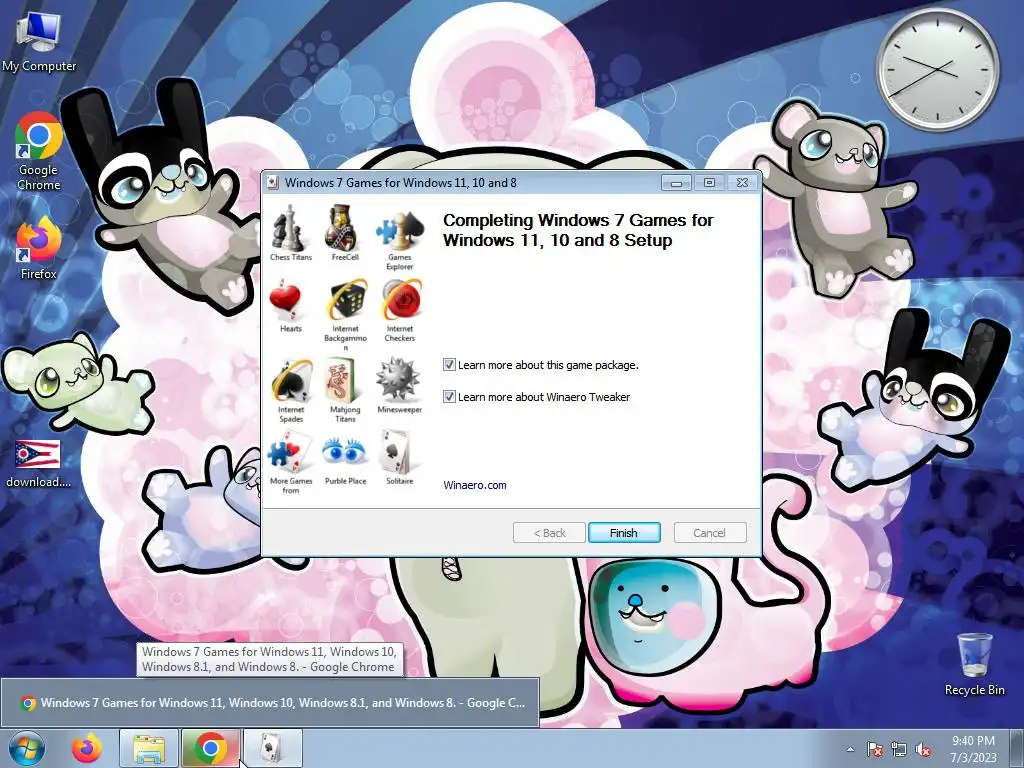Click the muted volume tray icon

point(923,749)
